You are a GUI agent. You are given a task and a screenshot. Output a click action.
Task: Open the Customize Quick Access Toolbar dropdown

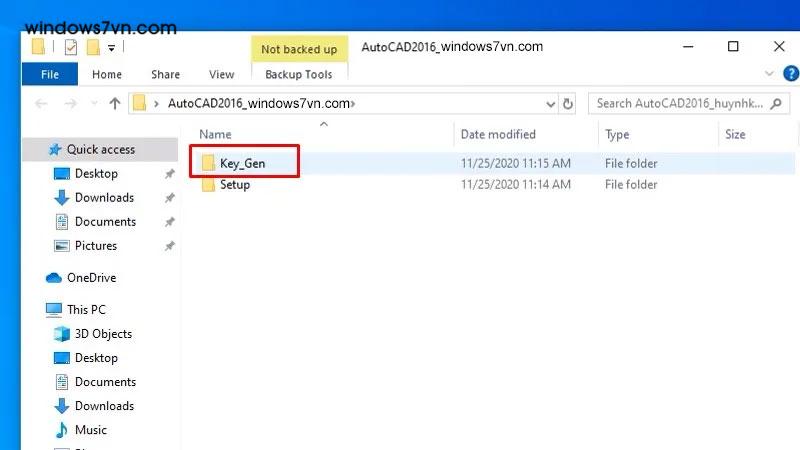pyautogui.click(x=111, y=48)
